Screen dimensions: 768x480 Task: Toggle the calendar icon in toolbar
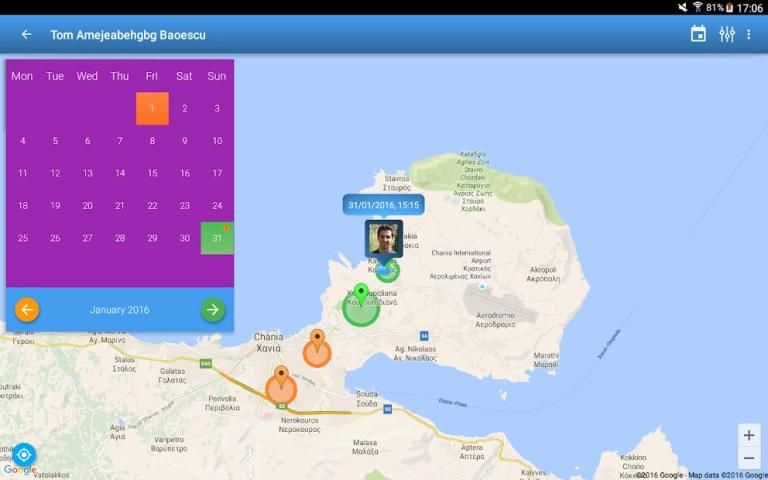(698, 34)
